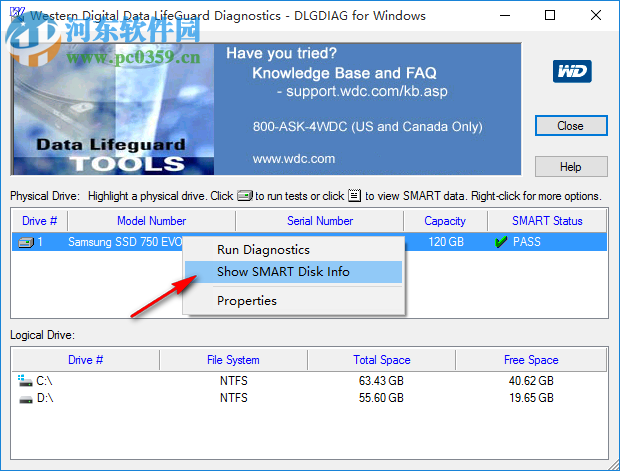Close the window with the title bar X
The image size is (620, 471).
click(595, 15)
